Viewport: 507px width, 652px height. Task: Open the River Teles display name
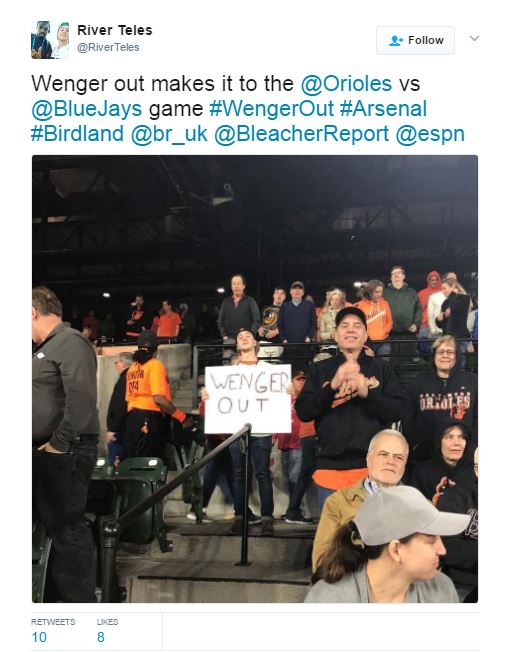115,30
